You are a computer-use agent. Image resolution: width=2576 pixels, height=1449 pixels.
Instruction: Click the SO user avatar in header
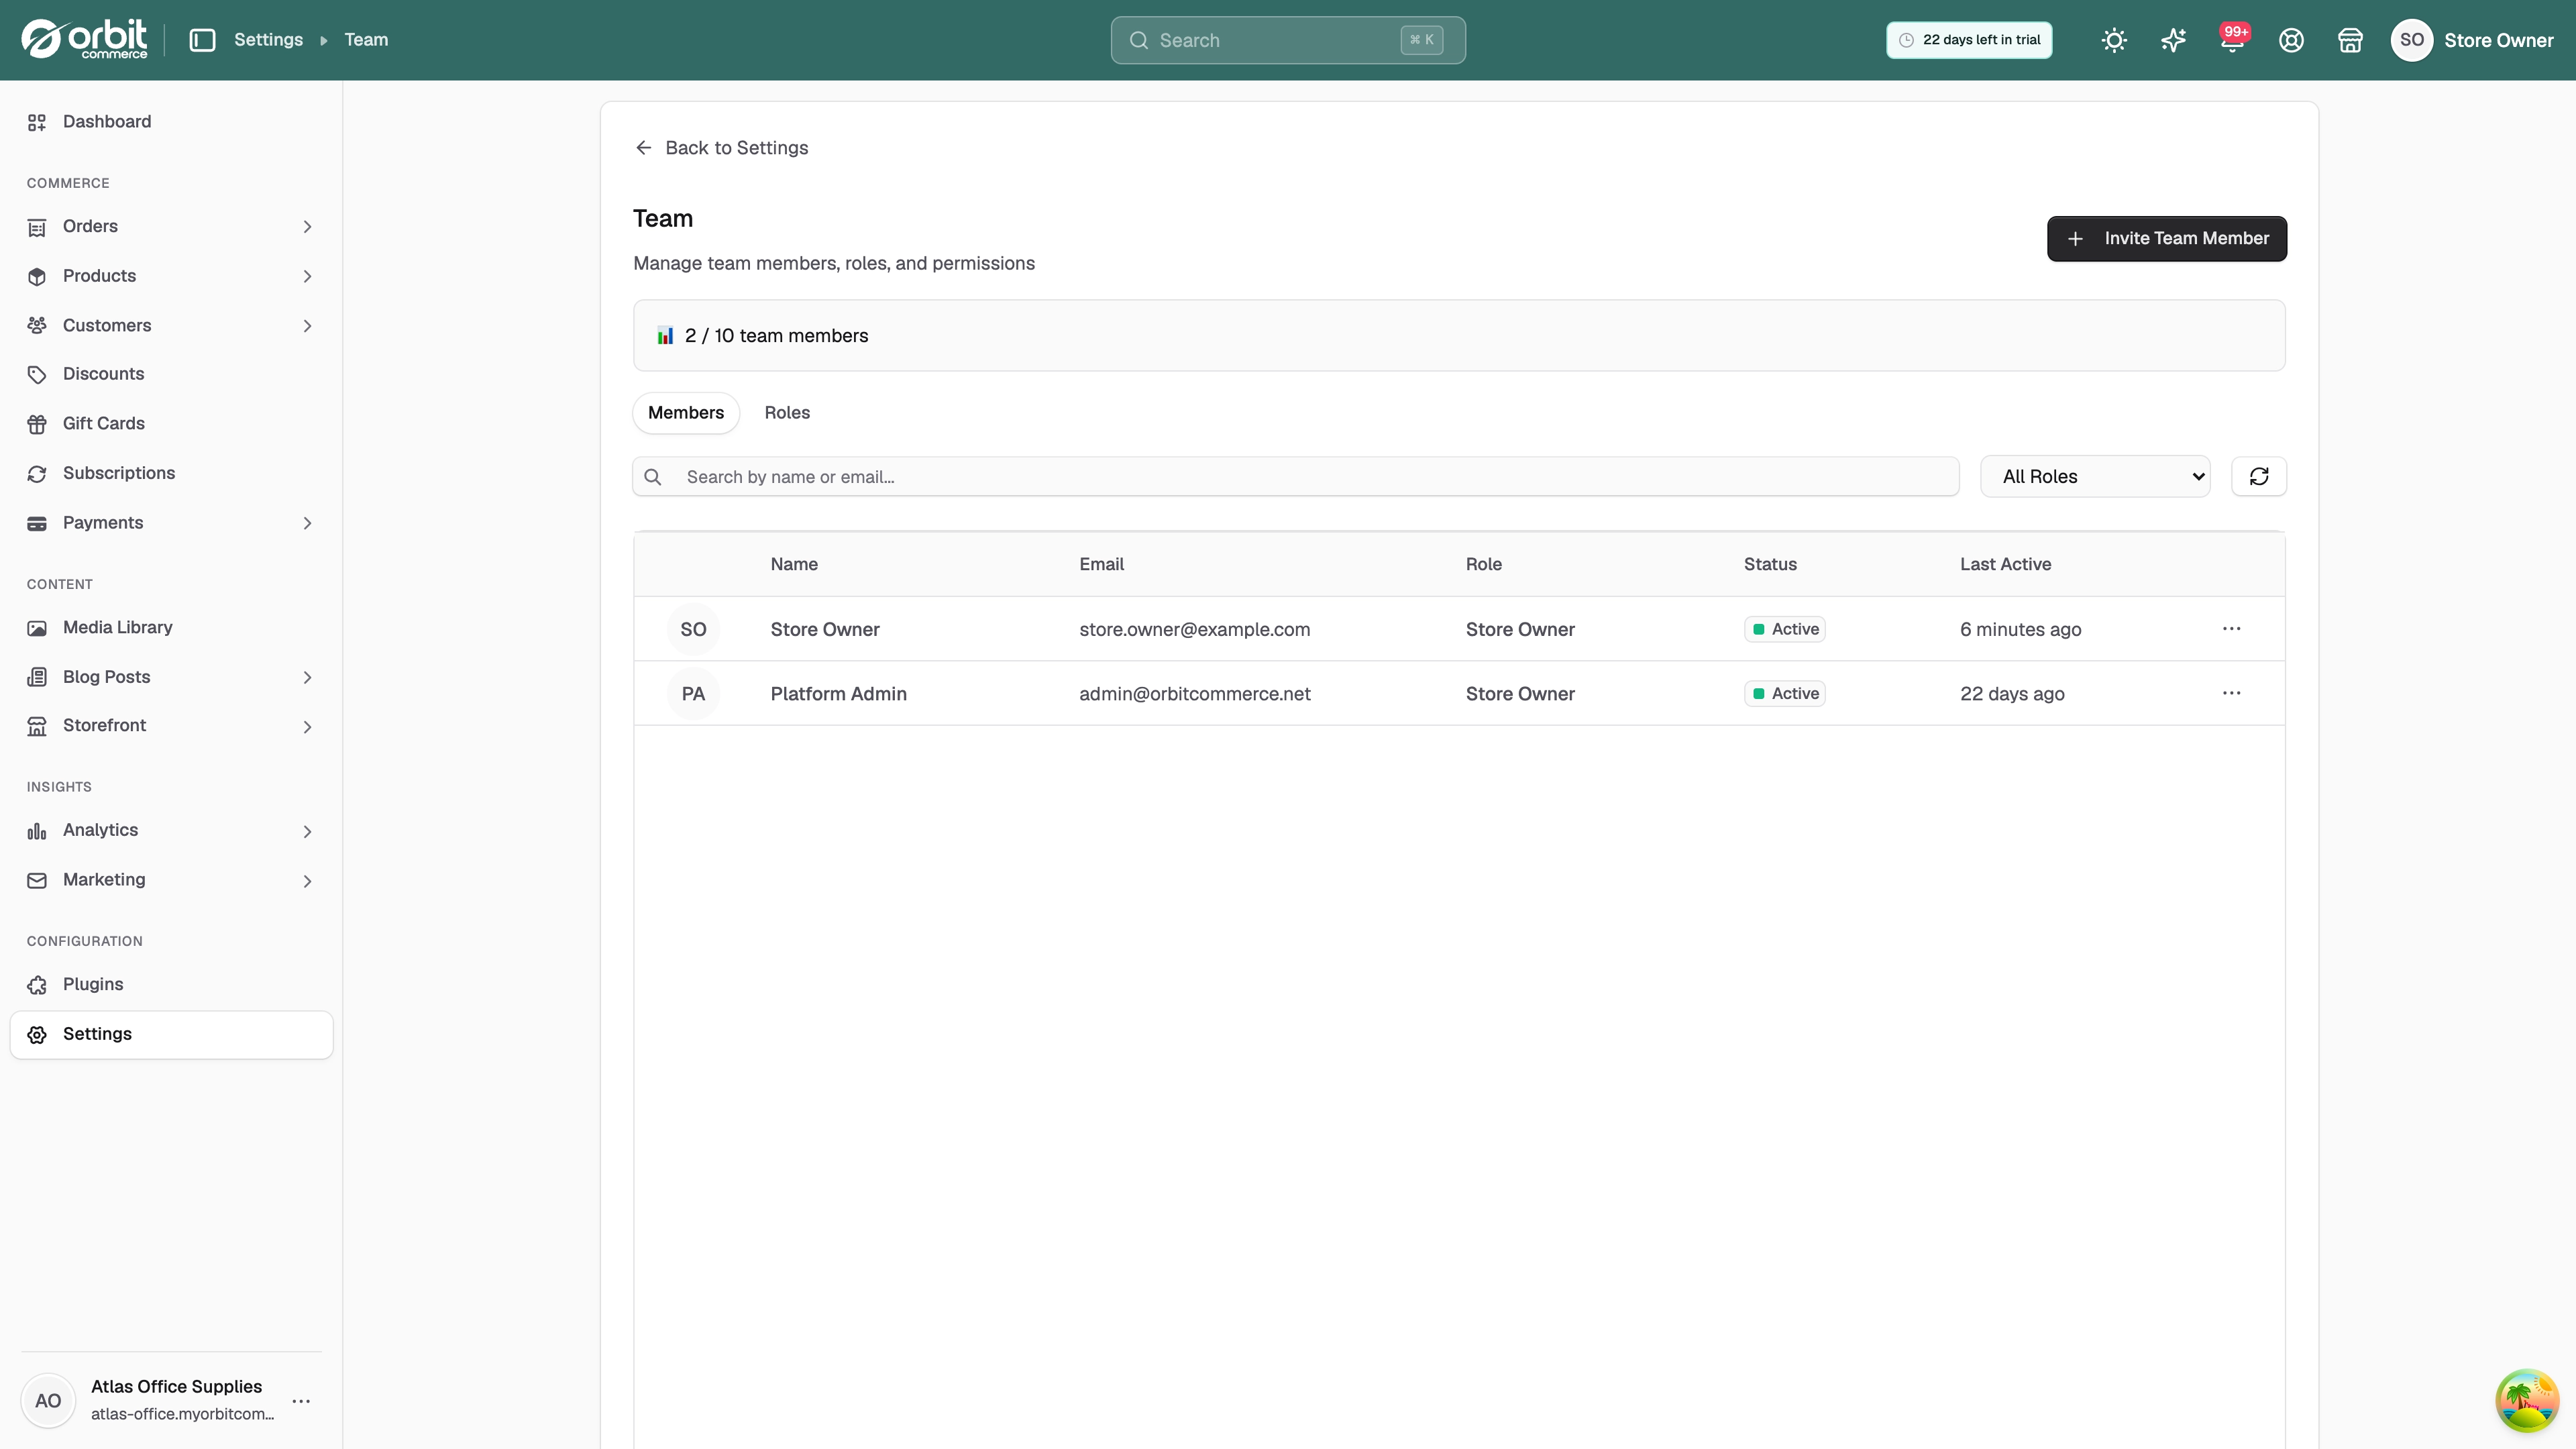(2411, 40)
